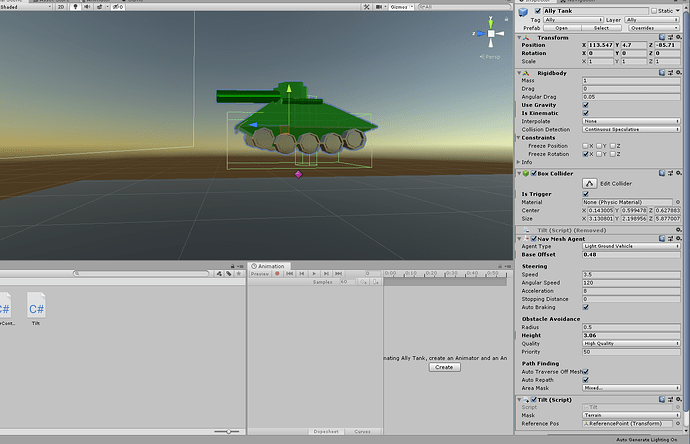Open the Area Mask dropdown

pos(631,388)
